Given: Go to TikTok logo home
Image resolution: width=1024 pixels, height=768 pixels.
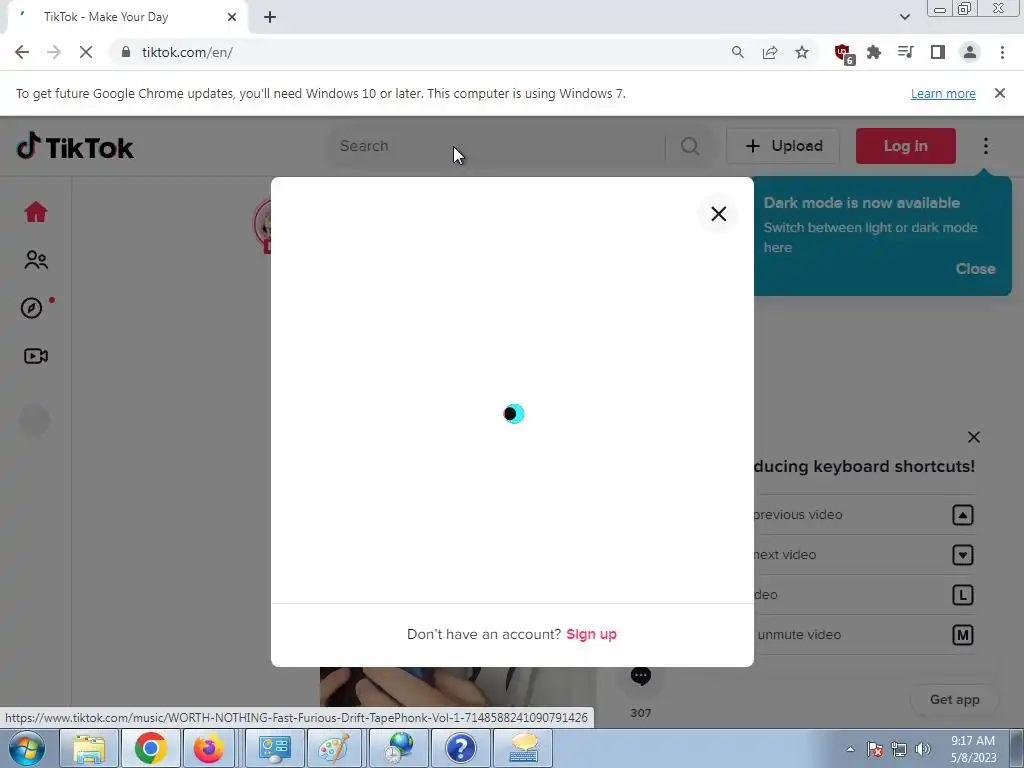Looking at the screenshot, I should 74,147.
